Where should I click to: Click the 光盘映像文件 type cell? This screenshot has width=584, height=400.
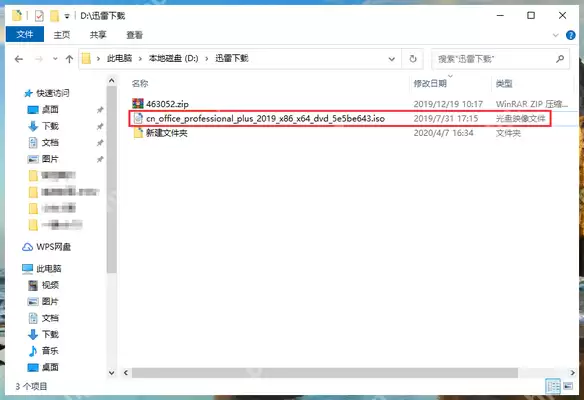click(520, 118)
